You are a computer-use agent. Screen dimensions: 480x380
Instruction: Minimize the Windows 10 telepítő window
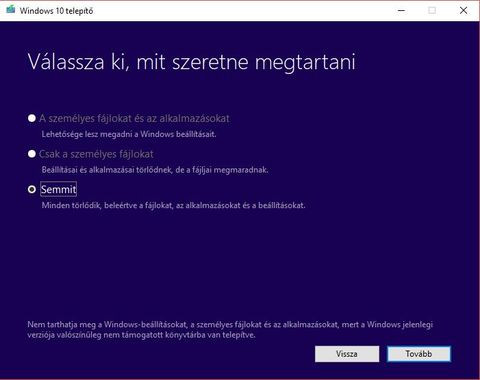click(x=401, y=10)
